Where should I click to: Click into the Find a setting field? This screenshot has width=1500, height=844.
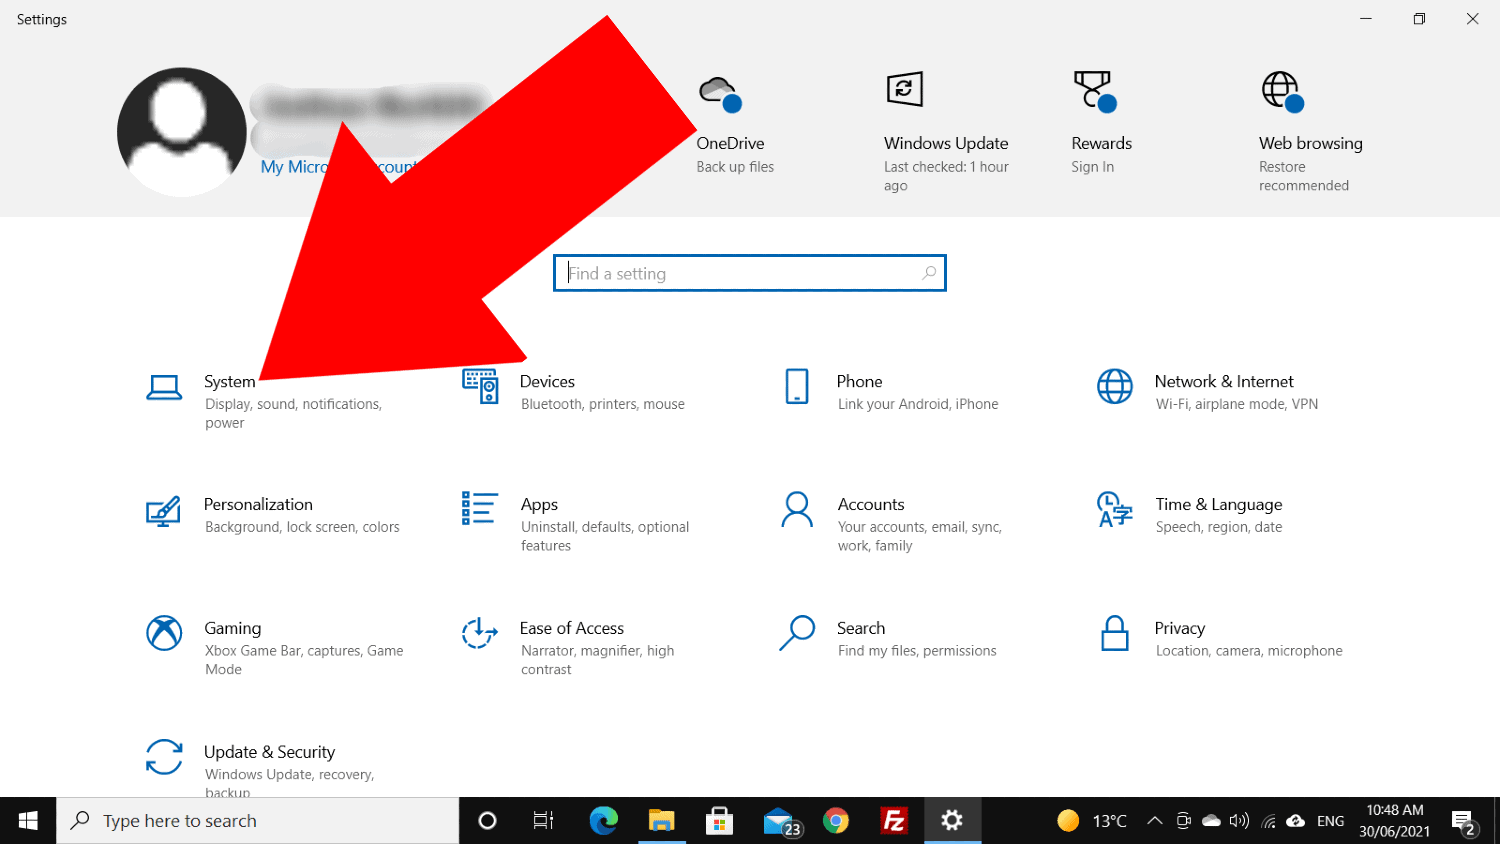pyautogui.click(x=750, y=273)
